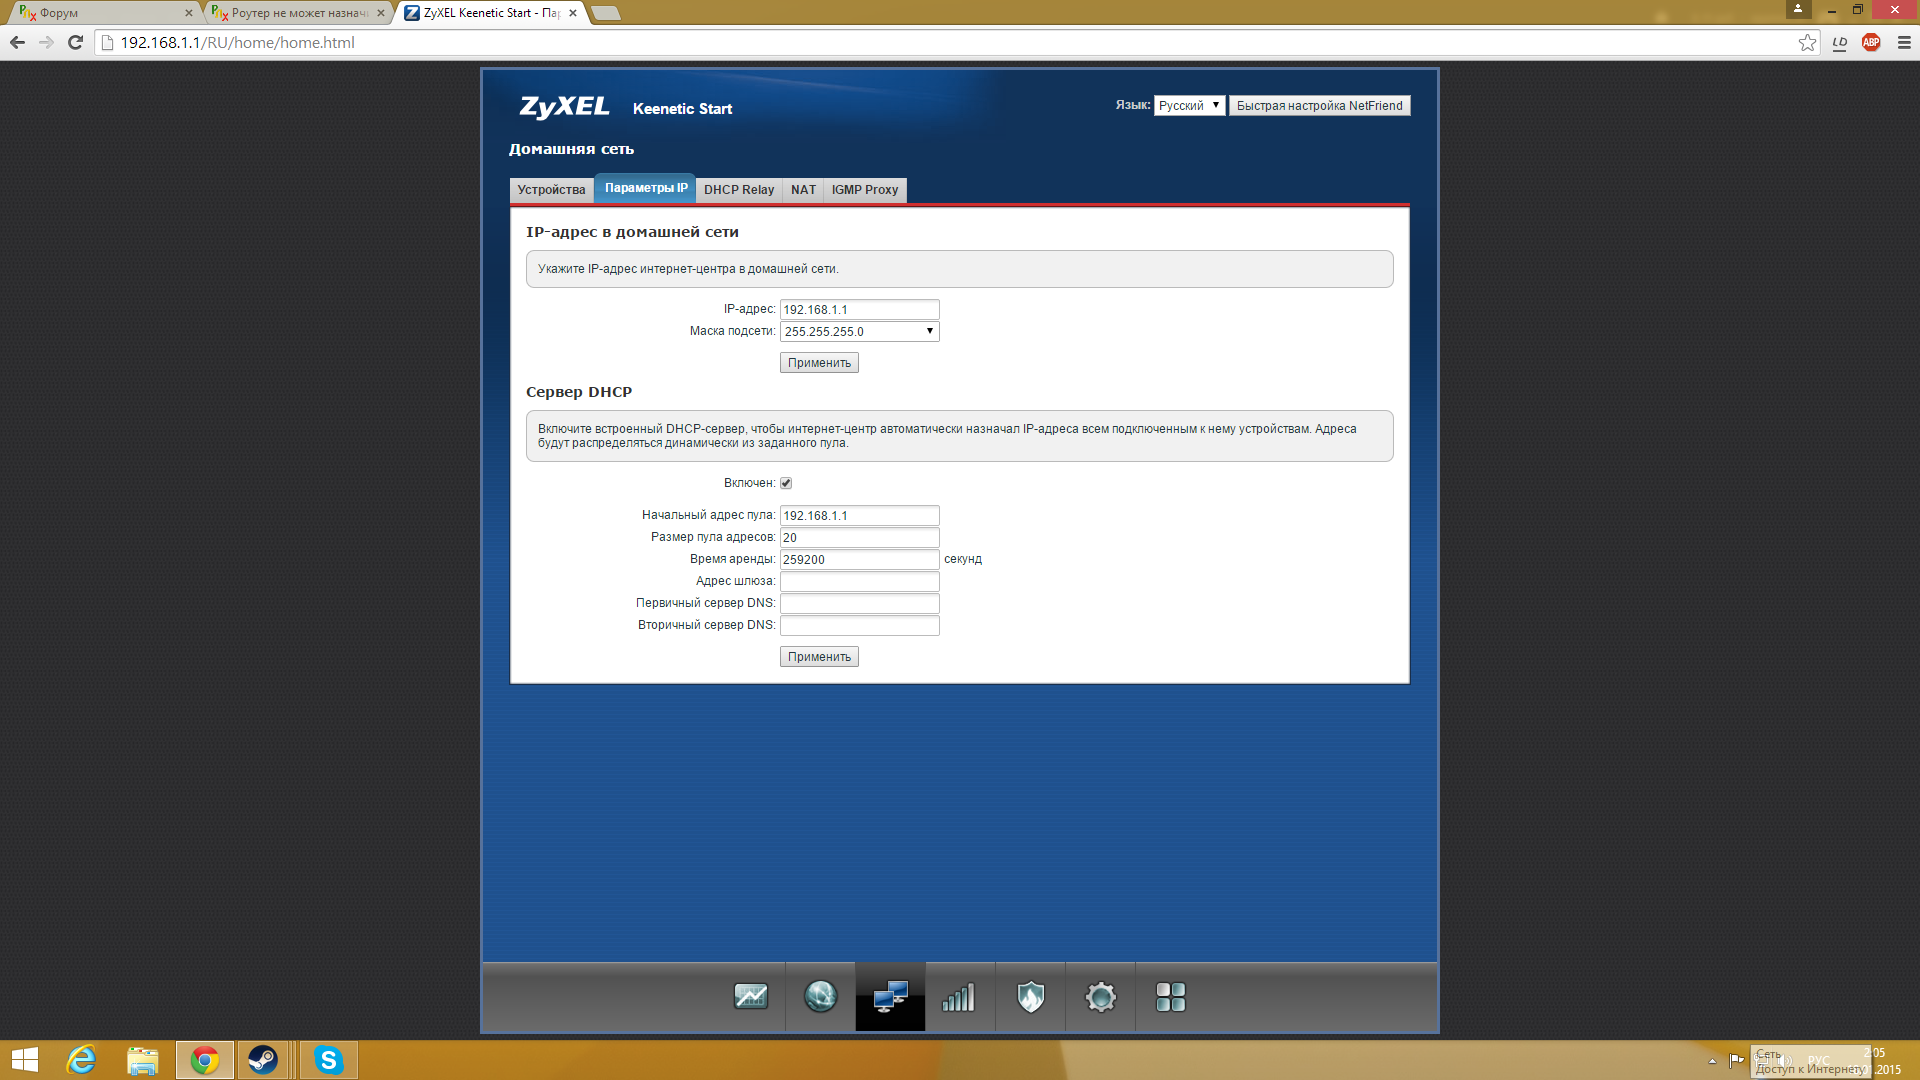
Task: Click the browser address bar URL
Action: pyautogui.click(x=237, y=42)
